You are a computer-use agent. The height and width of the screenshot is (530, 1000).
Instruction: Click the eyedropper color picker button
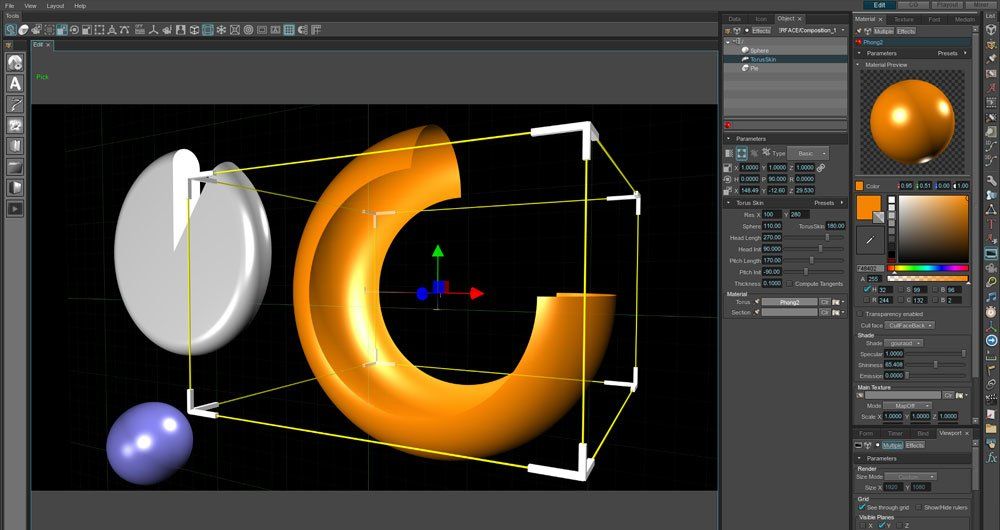click(870, 241)
